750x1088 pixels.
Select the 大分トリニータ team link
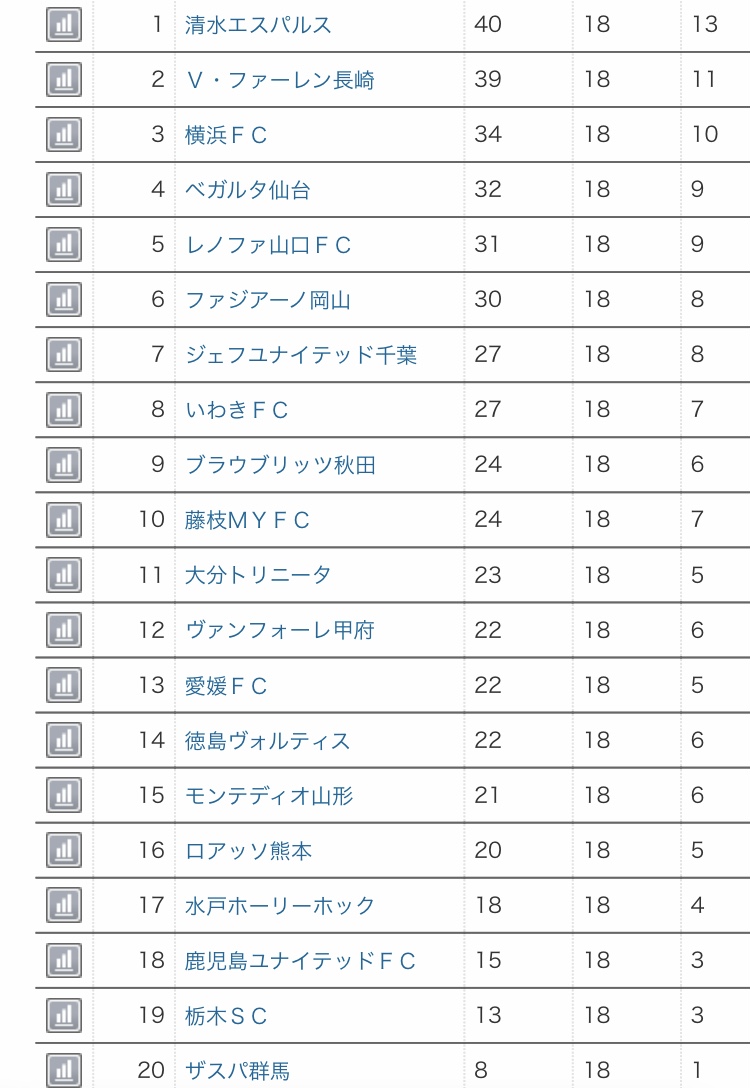(x=258, y=575)
